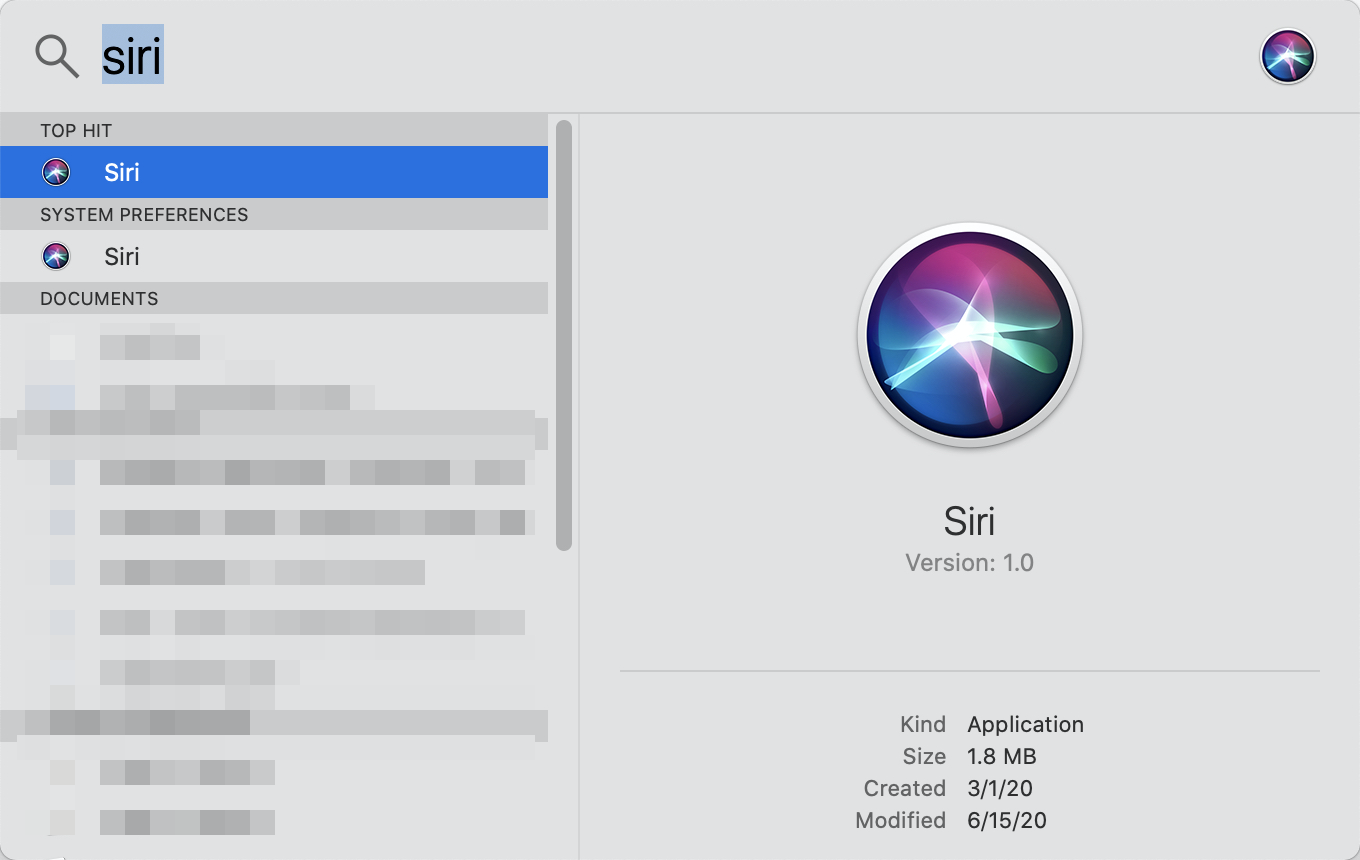Select the Siri result under Top Hit
This screenshot has height=860, width=1360.
(x=274, y=172)
